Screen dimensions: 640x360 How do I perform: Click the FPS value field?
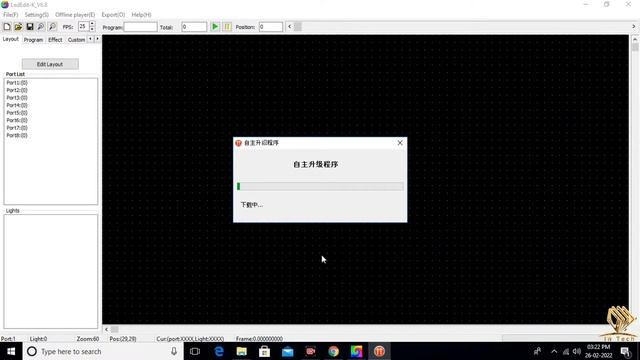[83, 27]
